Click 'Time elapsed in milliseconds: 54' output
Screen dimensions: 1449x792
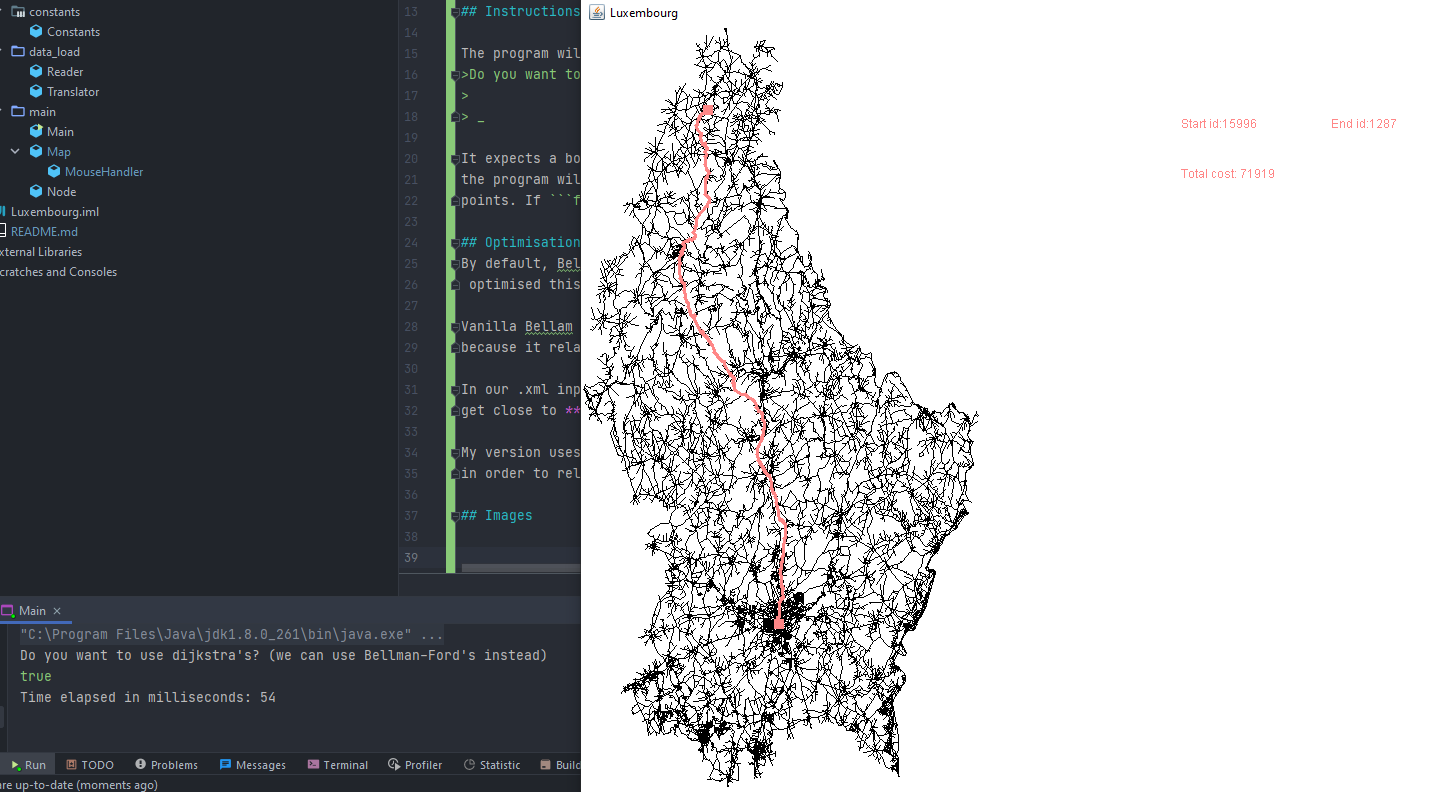148,698
